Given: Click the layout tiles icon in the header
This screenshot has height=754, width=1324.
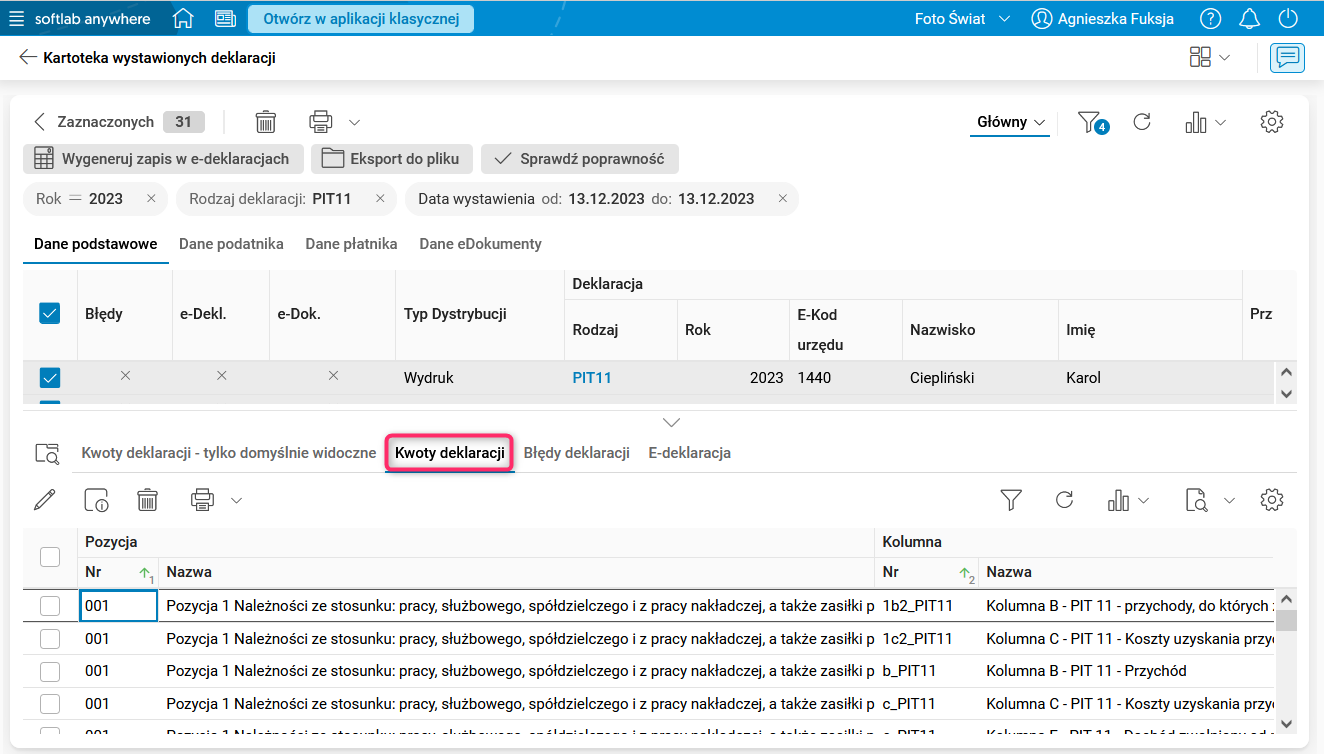Looking at the screenshot, I should point(1200,57).
